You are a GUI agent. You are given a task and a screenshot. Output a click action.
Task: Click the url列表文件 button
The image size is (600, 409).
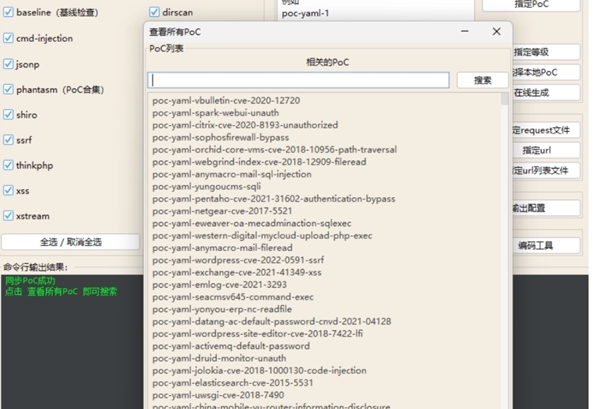pyautogui.click(x=546, y=171)
